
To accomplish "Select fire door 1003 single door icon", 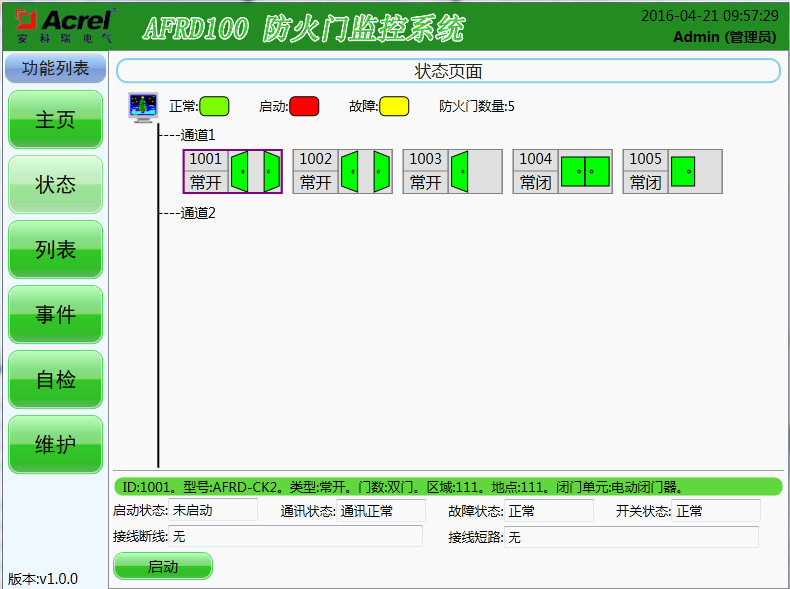I will [x=460, y=171].
